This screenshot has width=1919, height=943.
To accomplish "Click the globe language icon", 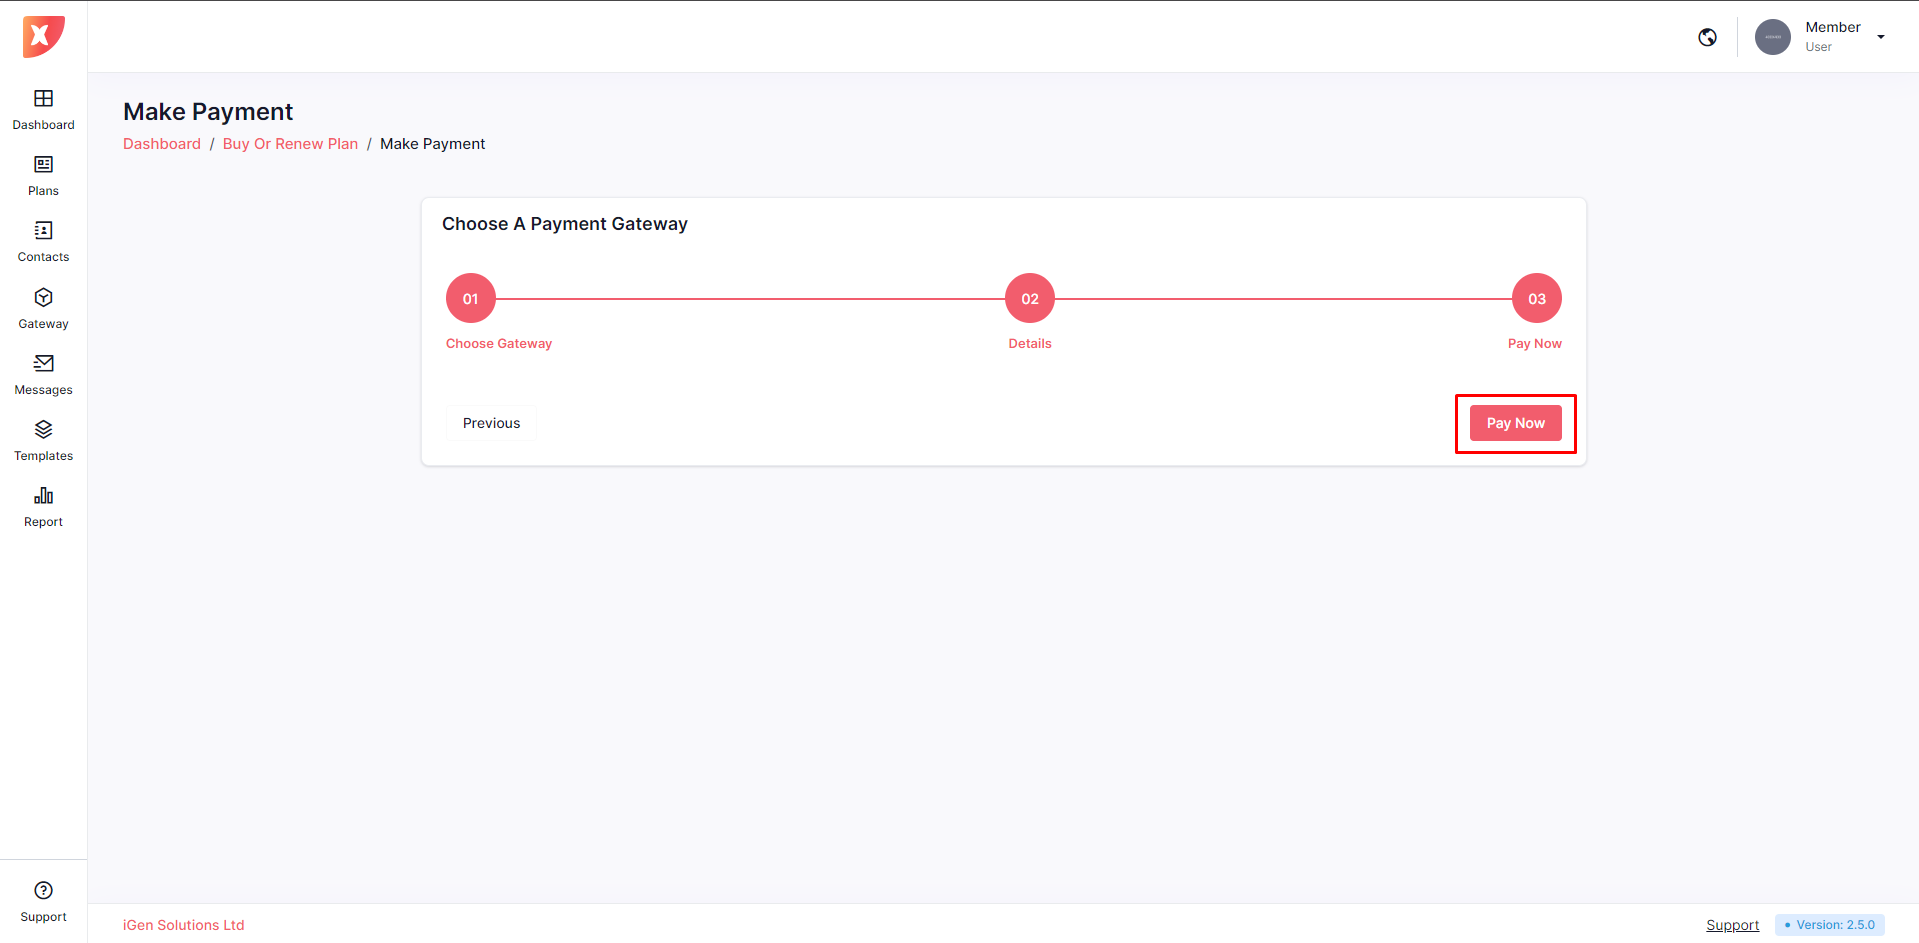I will click(x=1708, y=37).
